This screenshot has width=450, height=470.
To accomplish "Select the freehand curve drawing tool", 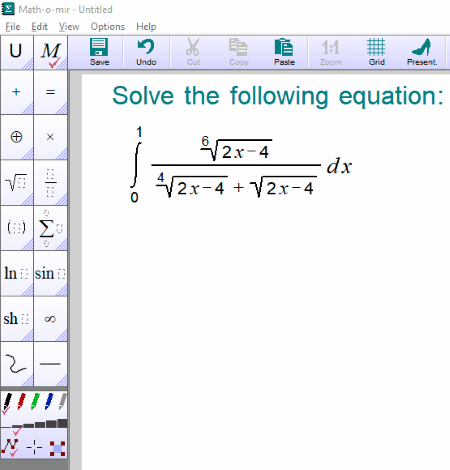I will [17, 364].
